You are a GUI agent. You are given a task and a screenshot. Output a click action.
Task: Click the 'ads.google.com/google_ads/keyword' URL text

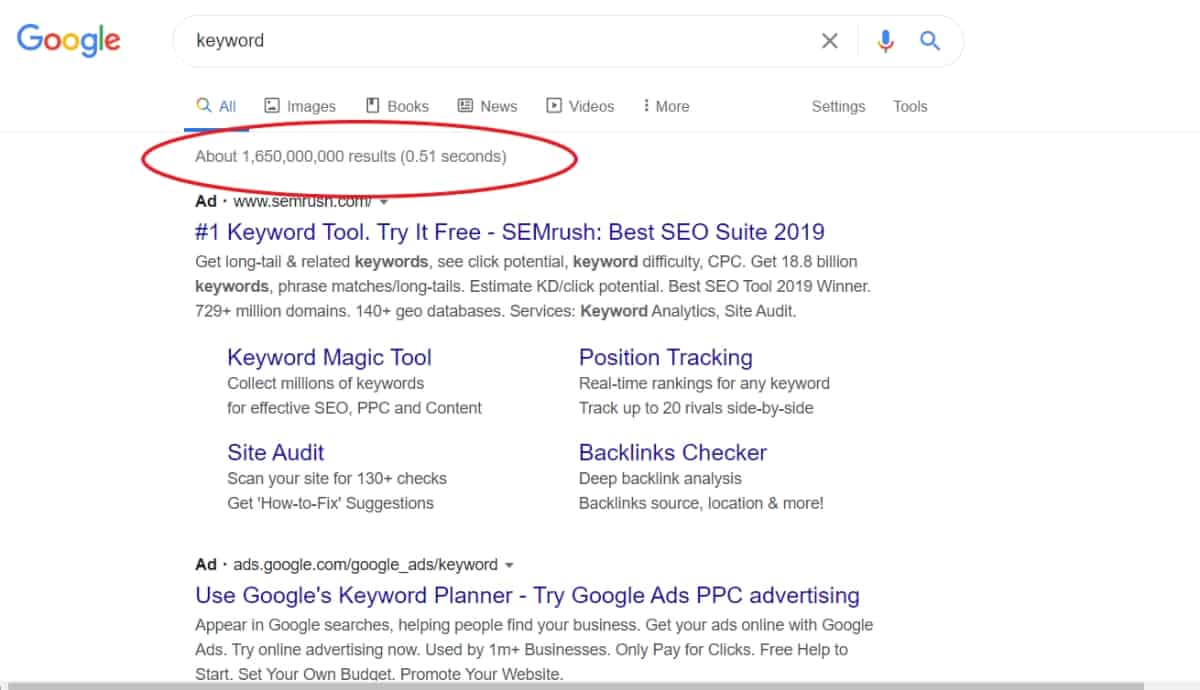click(x=365, y=564)
